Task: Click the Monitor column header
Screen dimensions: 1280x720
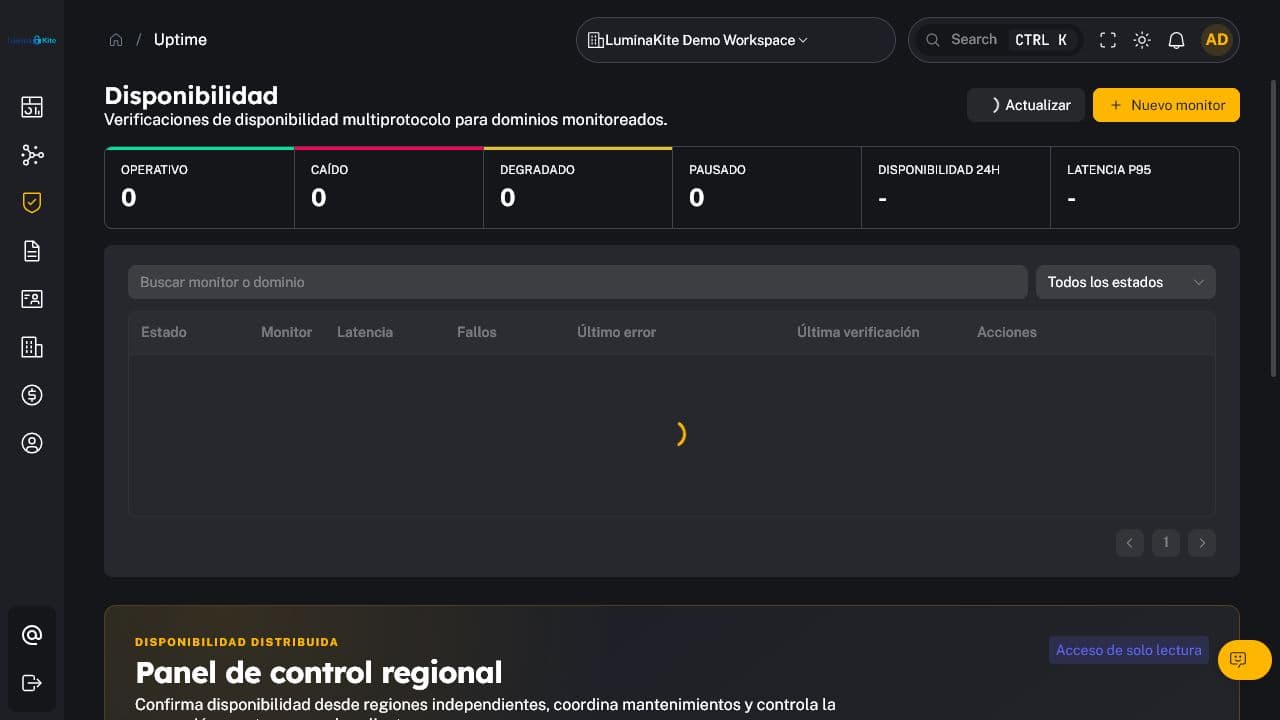Action: 287,332
